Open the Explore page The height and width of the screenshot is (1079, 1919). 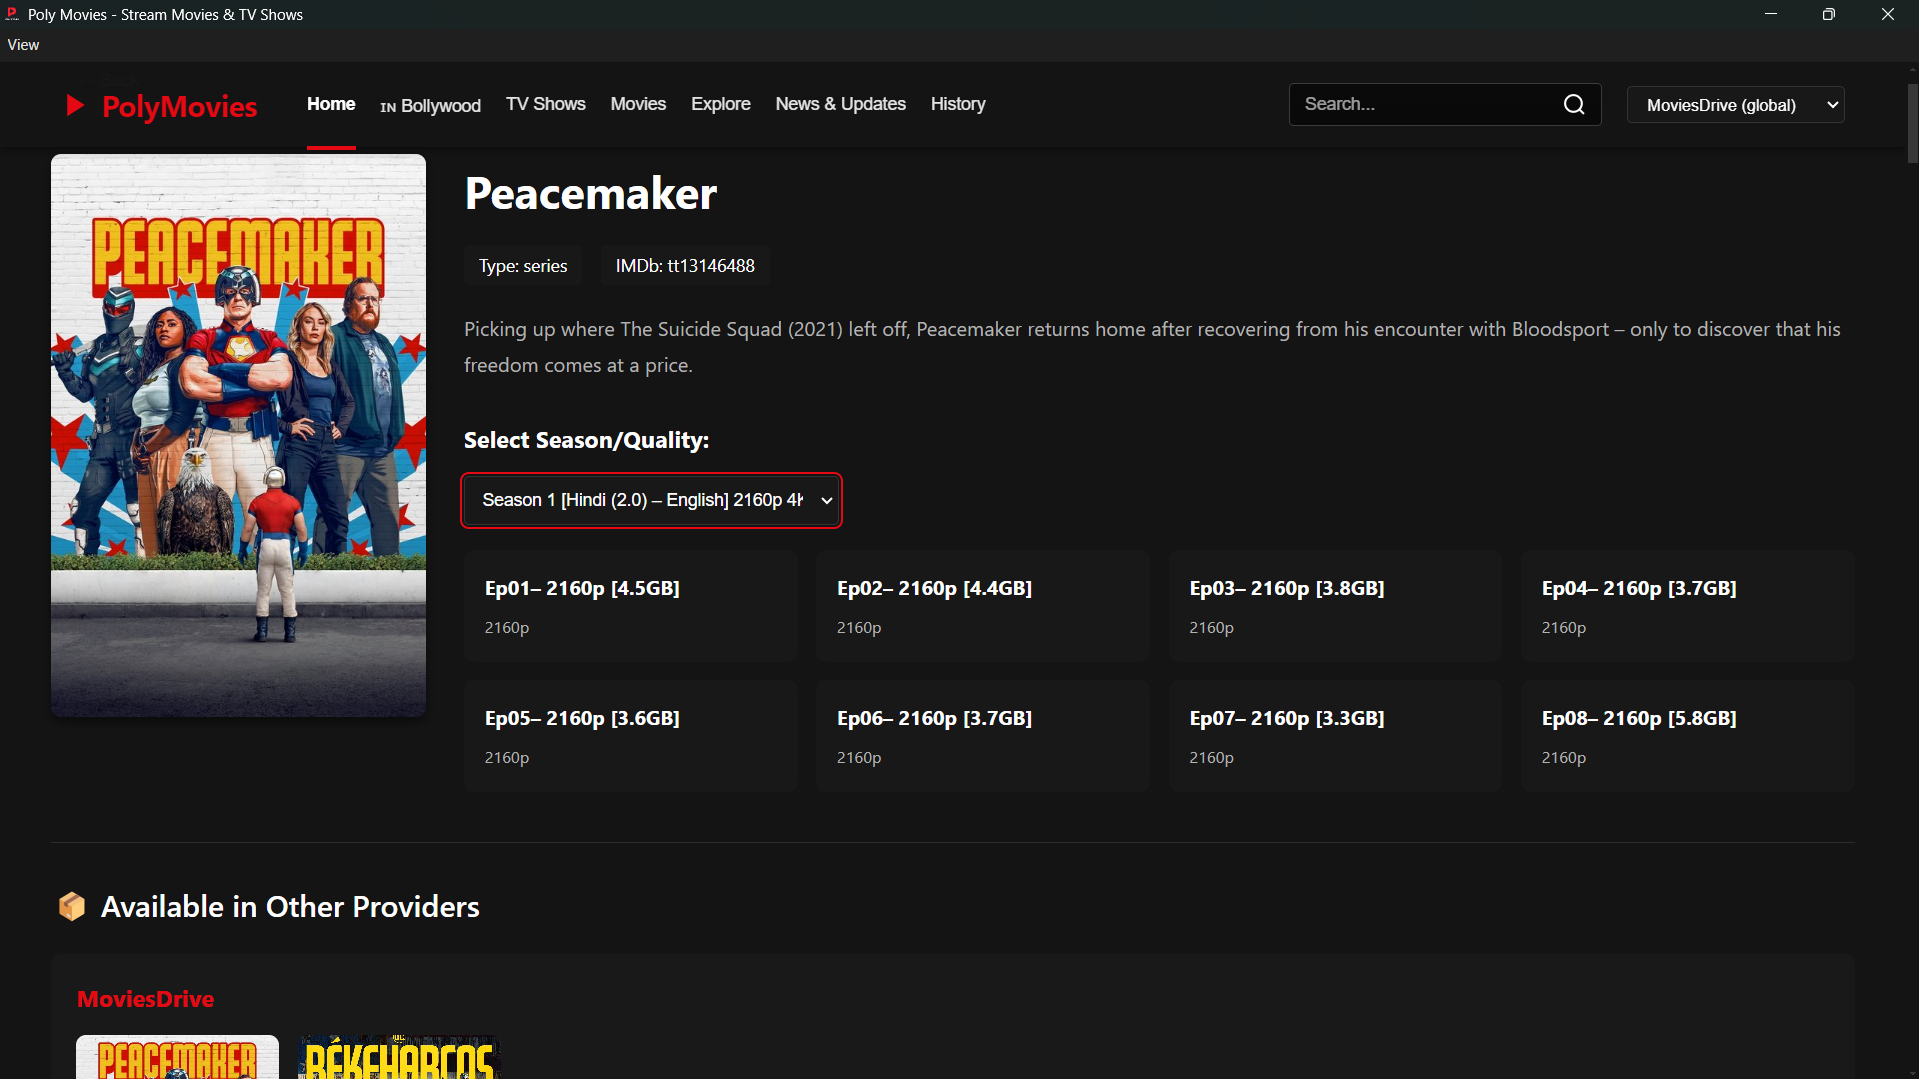point(720,104)
